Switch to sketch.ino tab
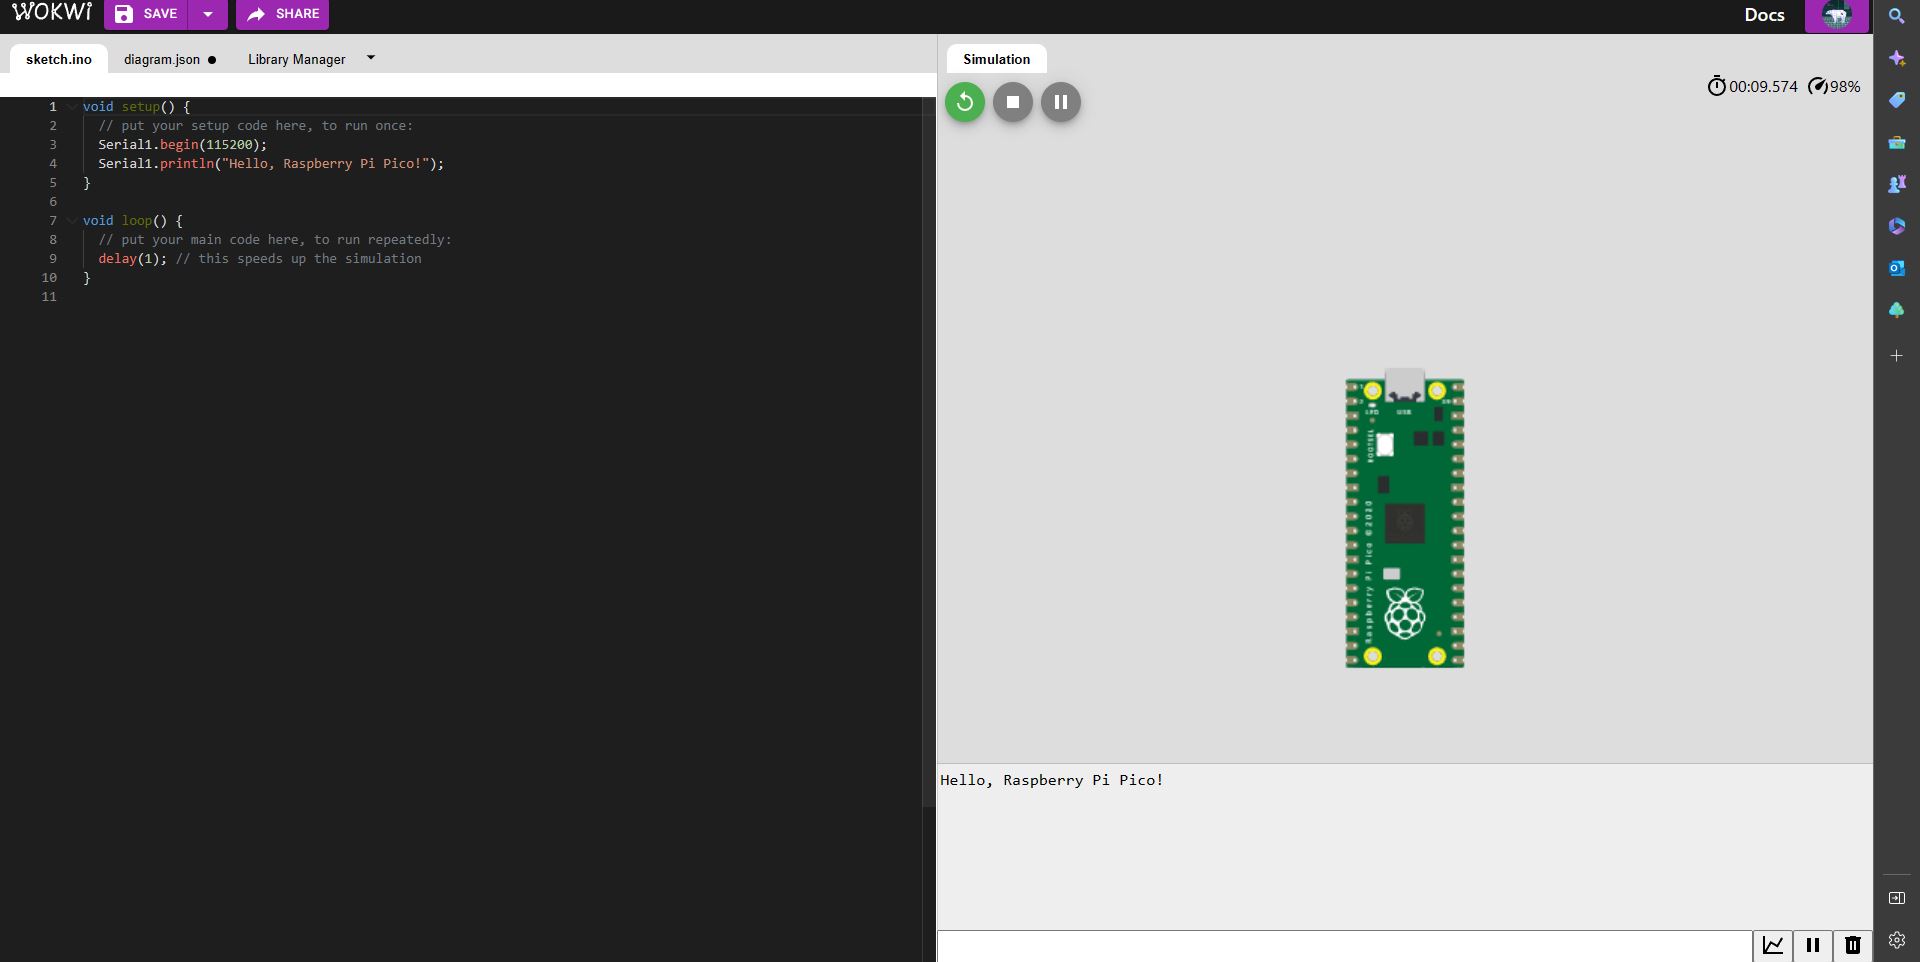This screenshot has height=962, width=1920. point(59,59)
